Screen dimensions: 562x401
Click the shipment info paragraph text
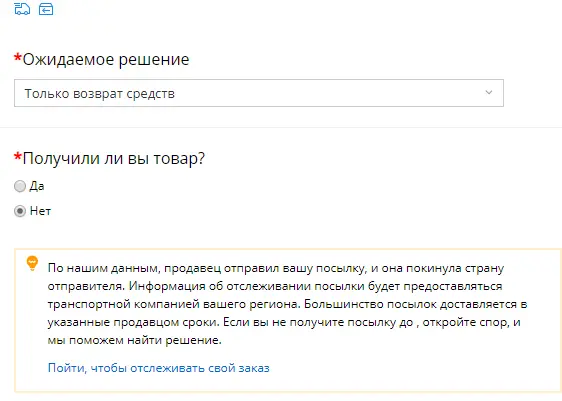[287, 304]
